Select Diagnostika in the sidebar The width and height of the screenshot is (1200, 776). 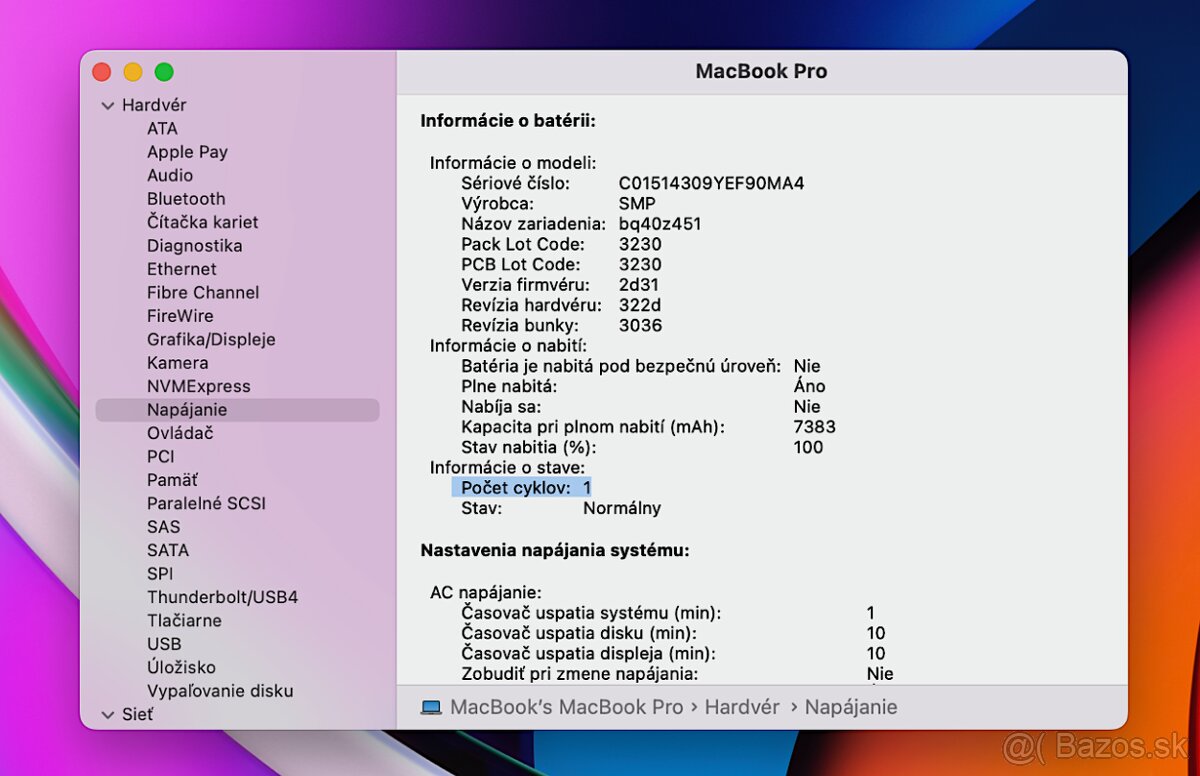(x=192, y=245)
